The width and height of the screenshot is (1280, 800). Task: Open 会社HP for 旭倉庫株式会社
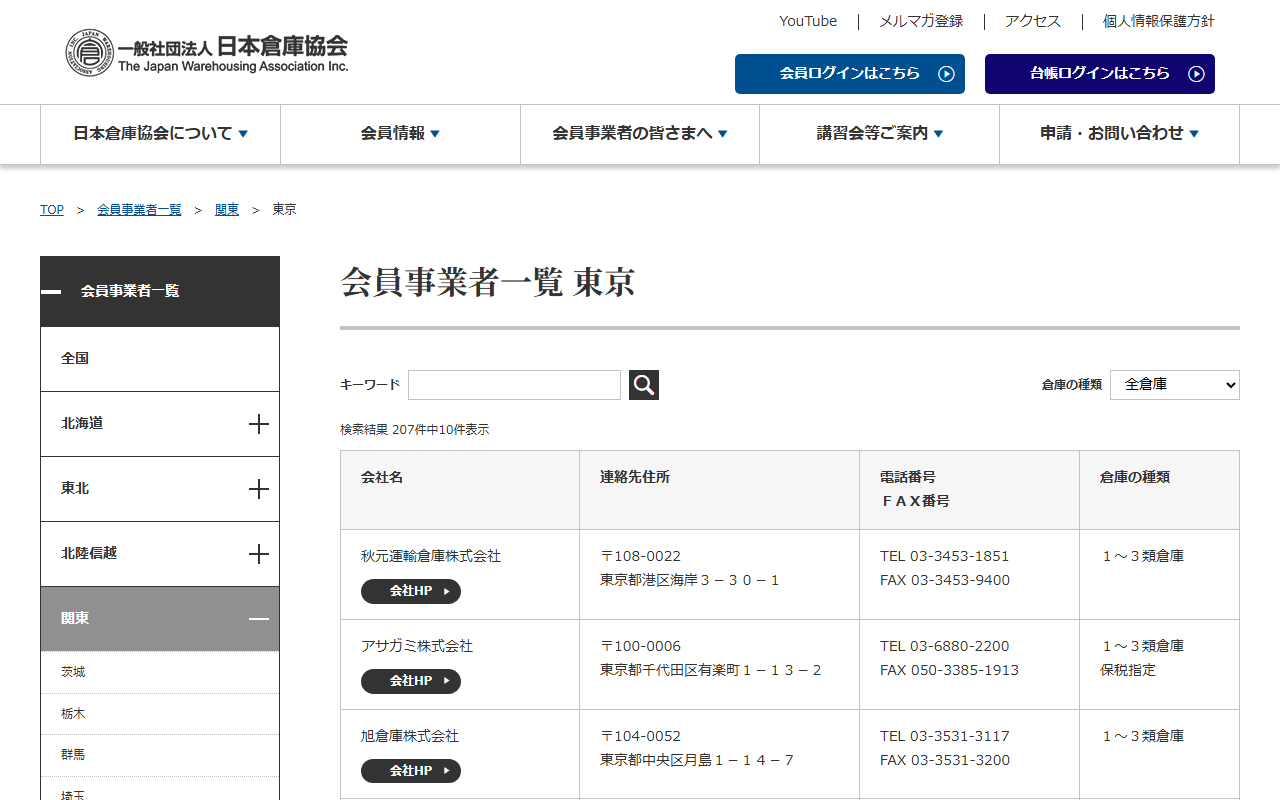coord(411,771)
